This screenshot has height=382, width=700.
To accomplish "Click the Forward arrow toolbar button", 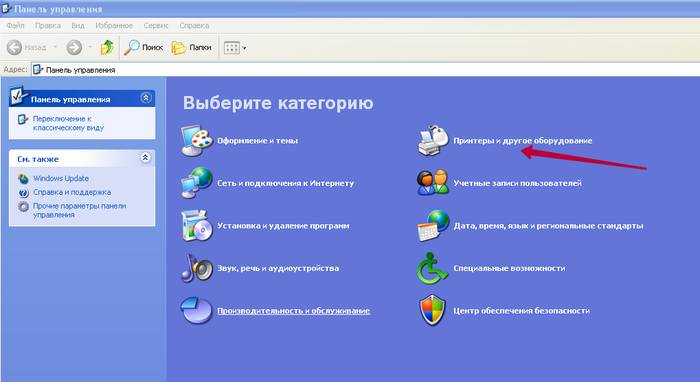I will (x=75, y=47).
